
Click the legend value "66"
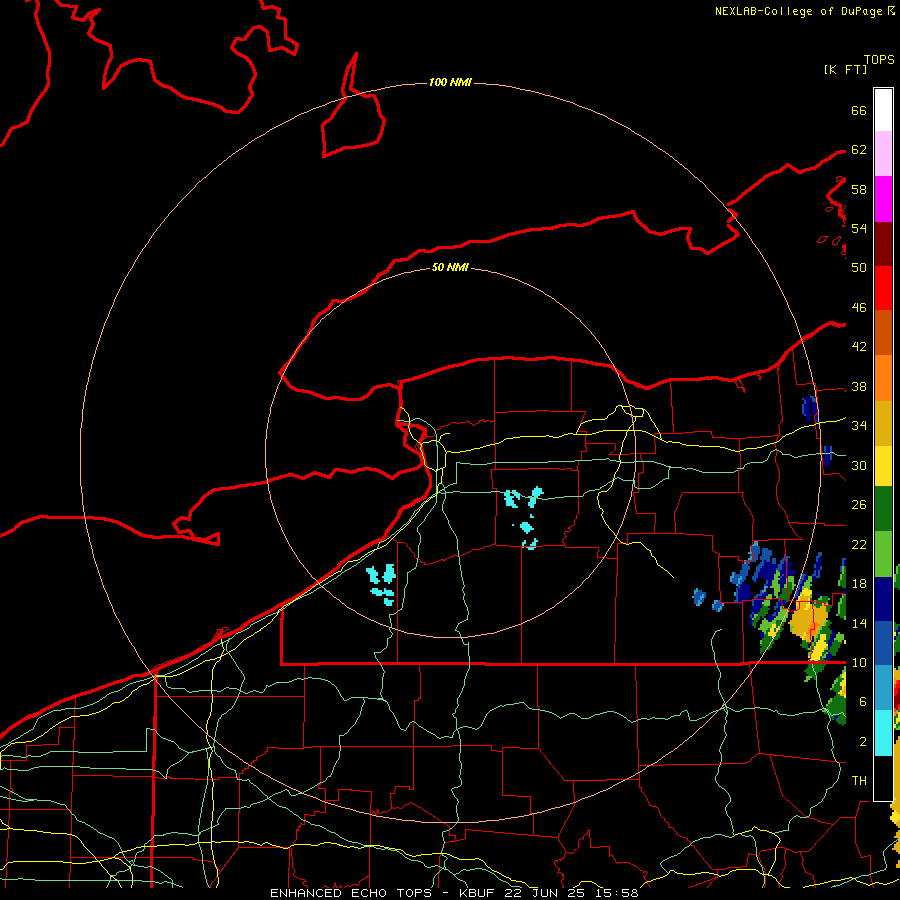point(859,111)
